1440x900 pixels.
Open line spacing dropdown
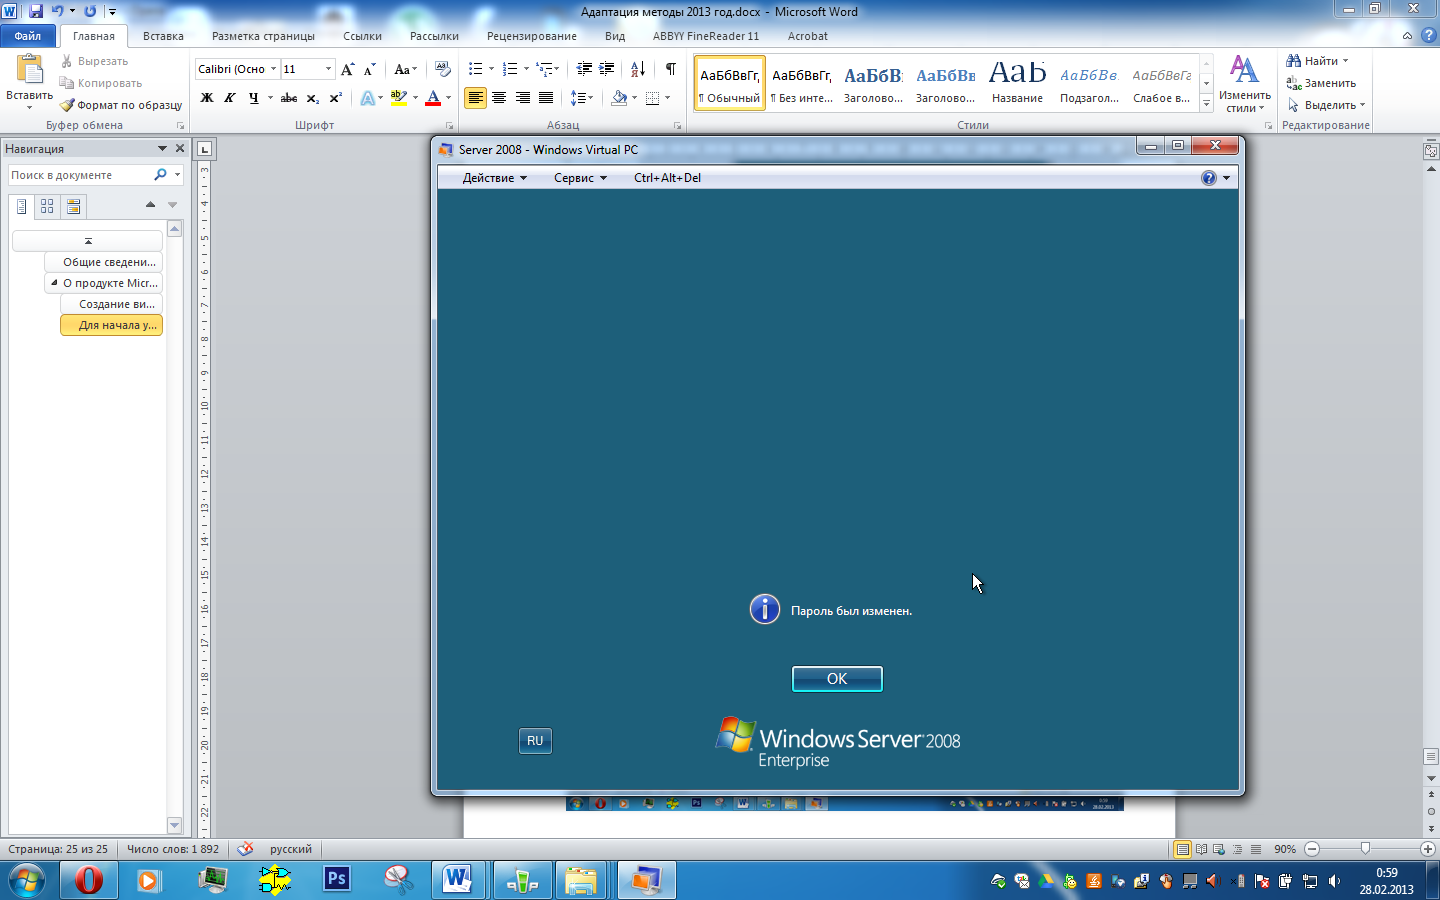pos(582,98)
